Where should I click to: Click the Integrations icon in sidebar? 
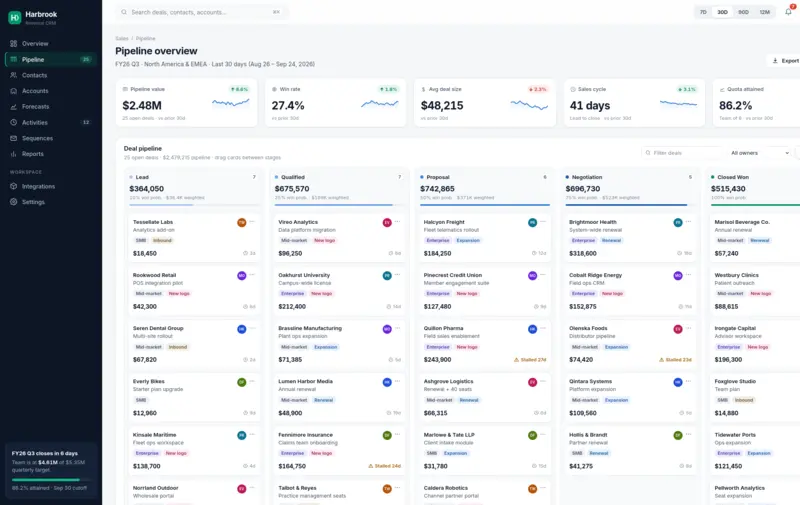click(14, 186)
